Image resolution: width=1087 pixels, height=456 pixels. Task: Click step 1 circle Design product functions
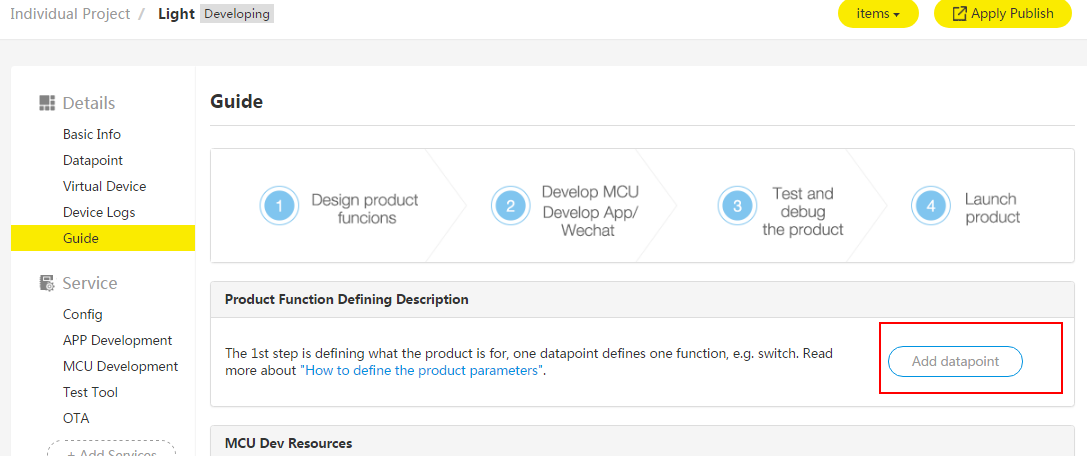click(x=280, y=206)
